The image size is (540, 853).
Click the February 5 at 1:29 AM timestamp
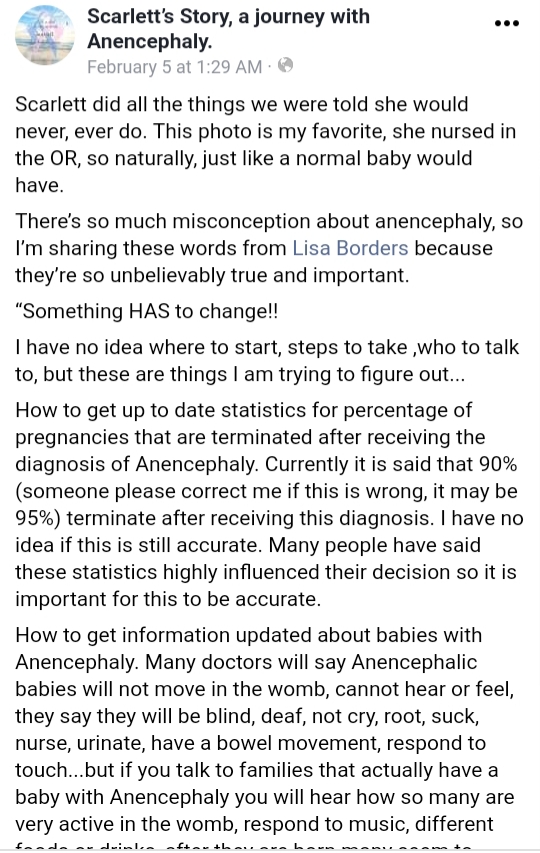pos(175,67)
